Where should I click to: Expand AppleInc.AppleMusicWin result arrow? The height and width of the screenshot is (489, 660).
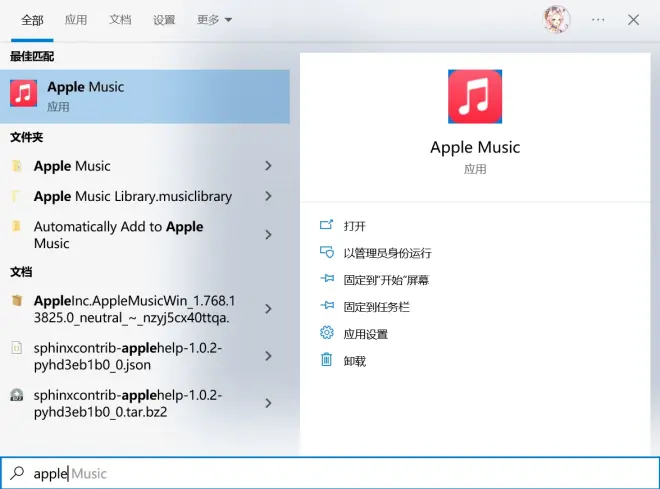tap(268, 309)
